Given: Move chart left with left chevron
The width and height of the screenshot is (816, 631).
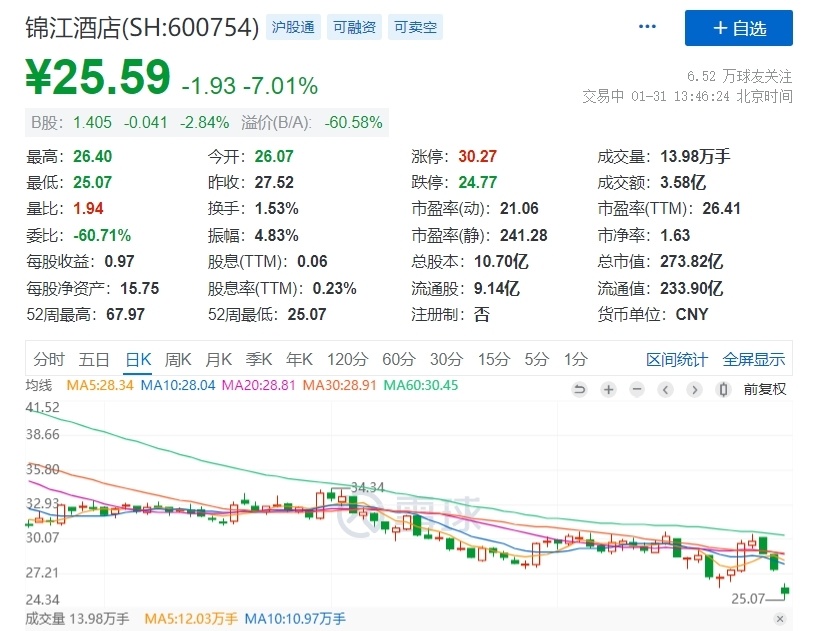Looking at the screenshot, I should tap(666, 389).
